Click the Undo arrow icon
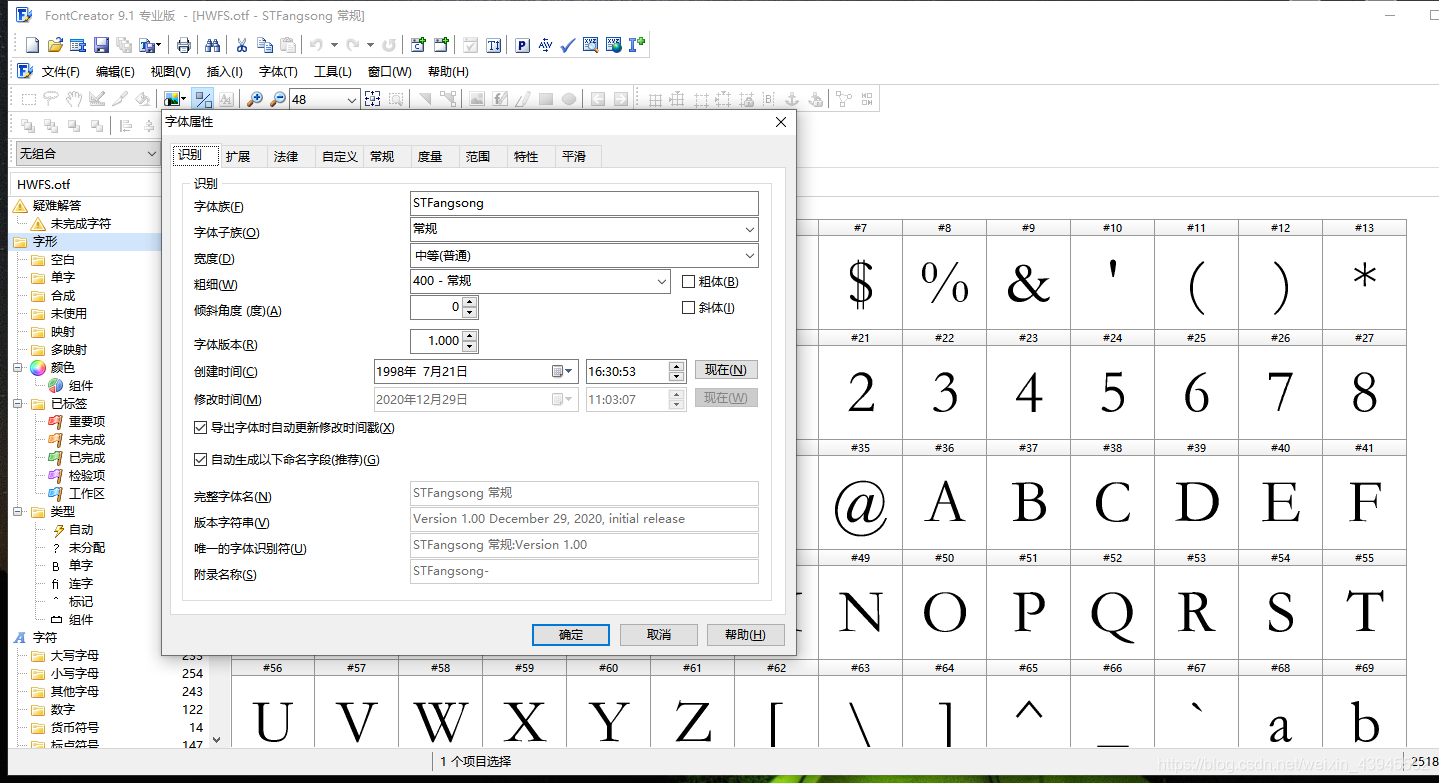The height and width of the screenshot is (783, 1439). click(x=316, y=45)
